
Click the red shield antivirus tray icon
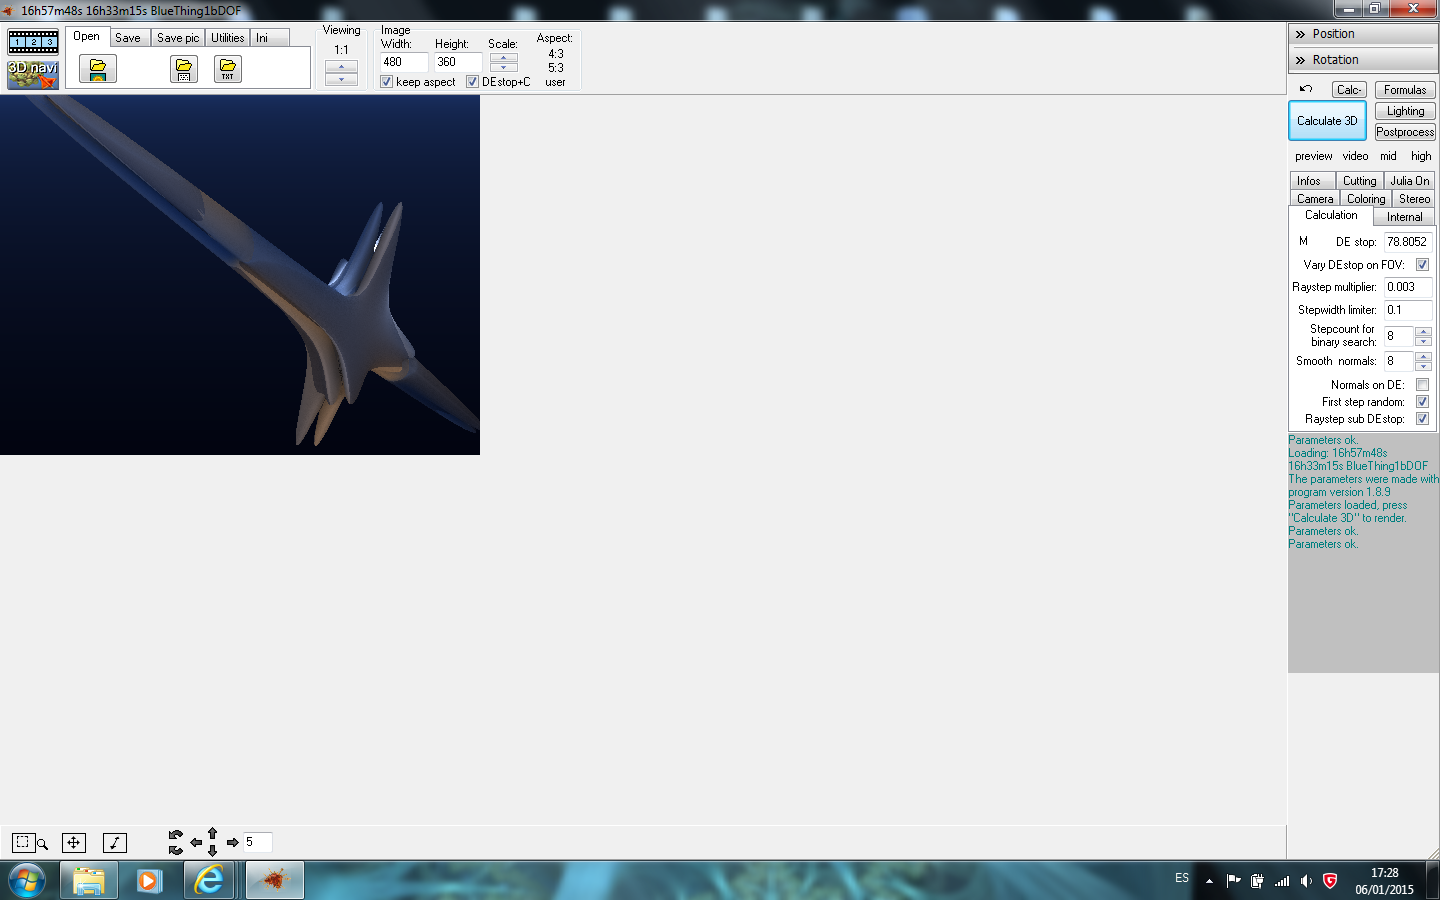pos(1330,881)
